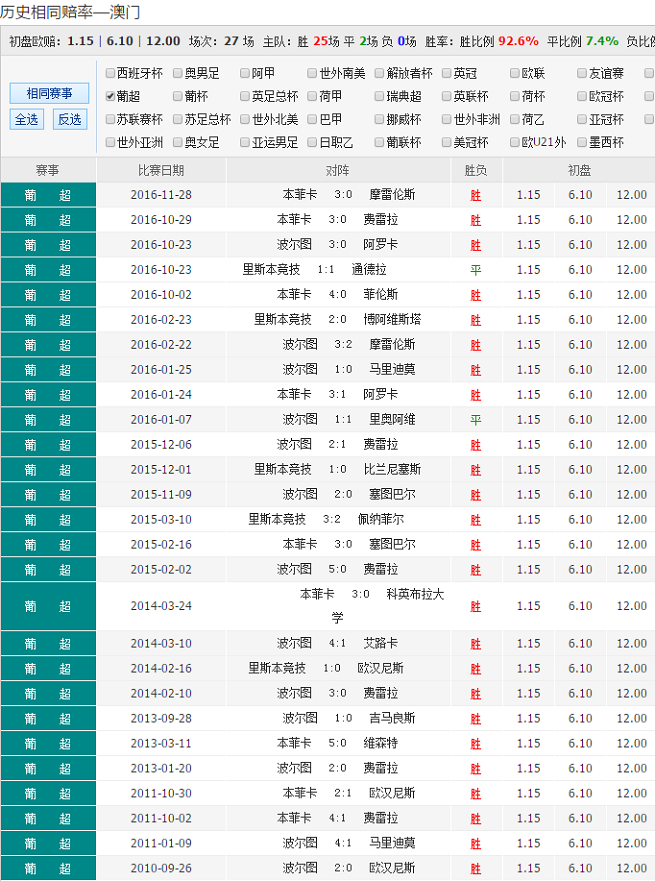Check the 日职乙 checkbox
This screenshot has height=881, width=655.
click(x=311, y=142)
